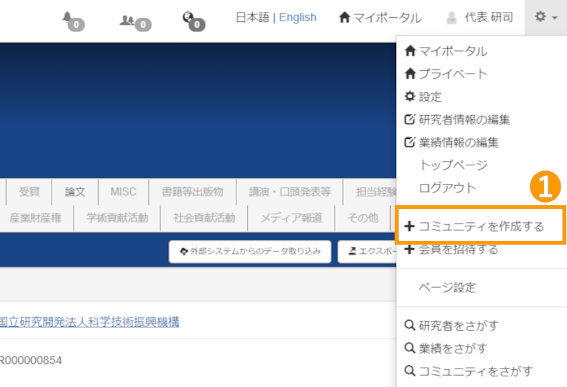Select トップページ menu entry
The height and width of the screenshot is (387, 567).
click(453, 165)
